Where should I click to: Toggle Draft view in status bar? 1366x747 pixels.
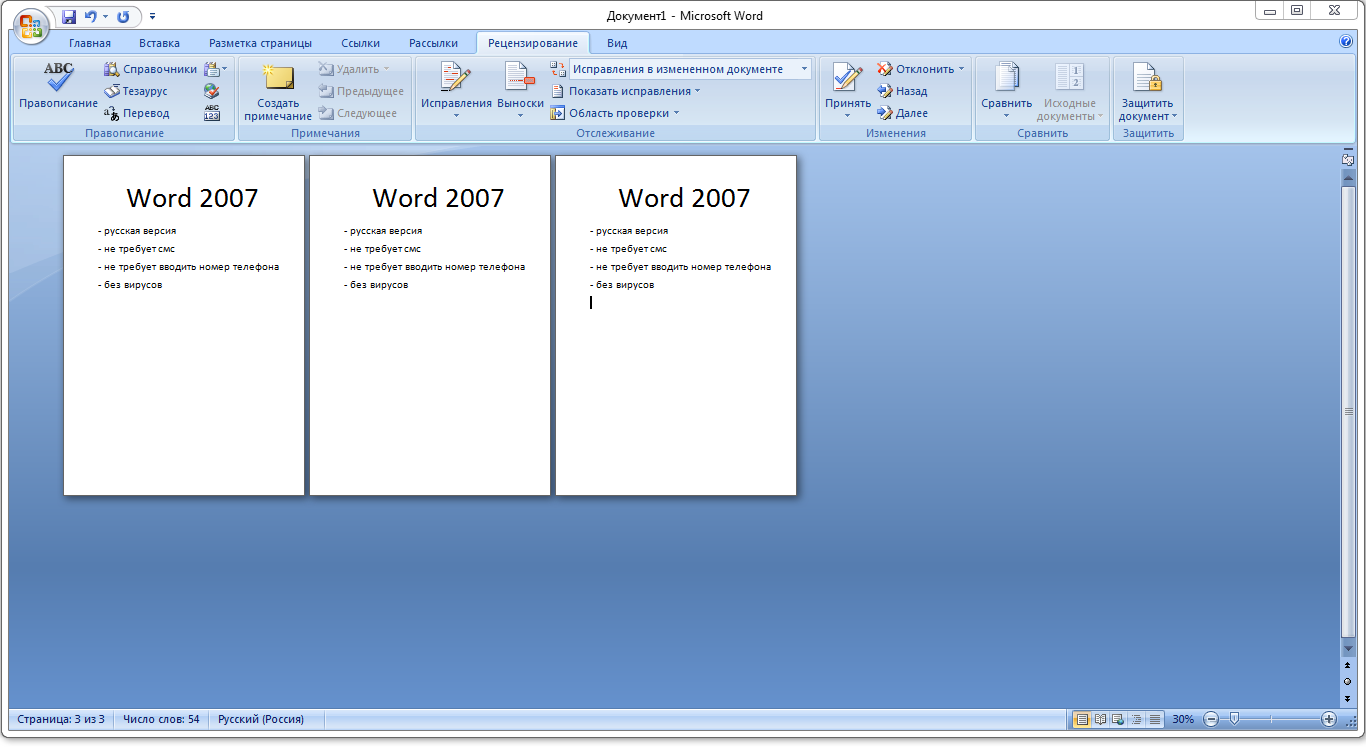coord(1154,718)
